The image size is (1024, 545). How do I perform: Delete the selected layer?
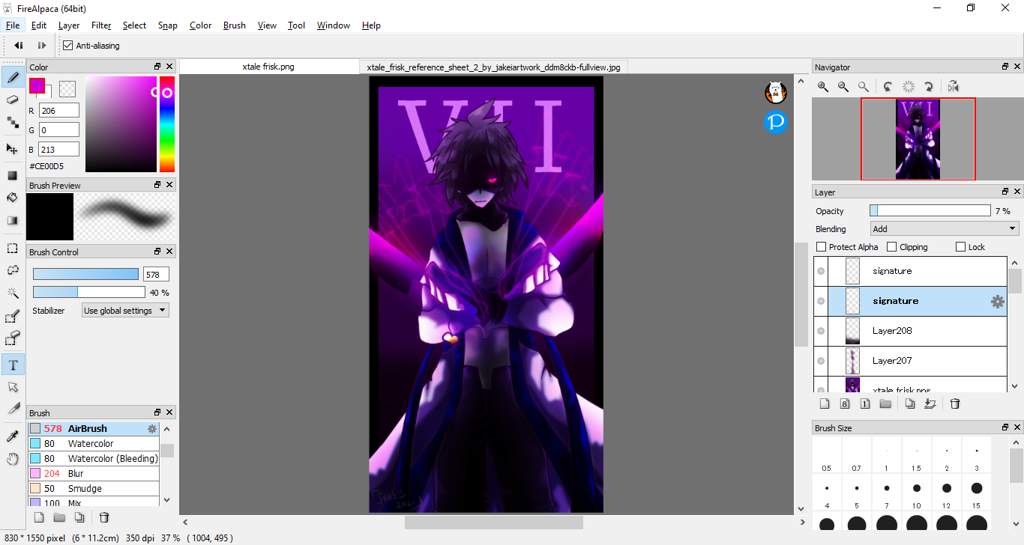955,404
